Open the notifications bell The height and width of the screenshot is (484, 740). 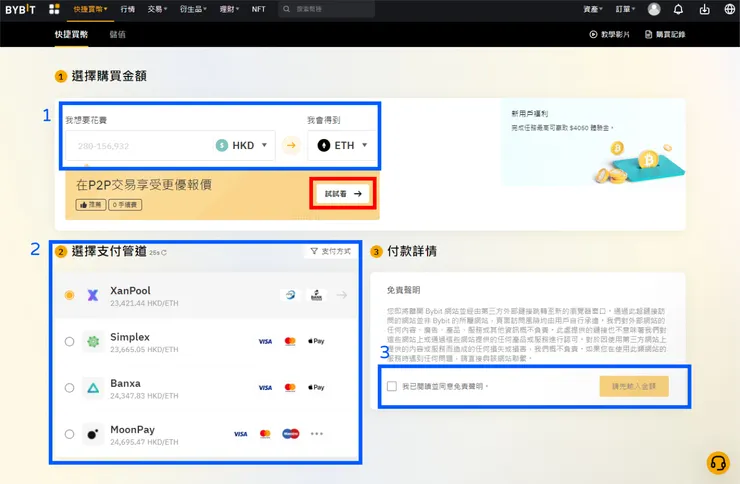pyautogui.click(x=678, y=9)
